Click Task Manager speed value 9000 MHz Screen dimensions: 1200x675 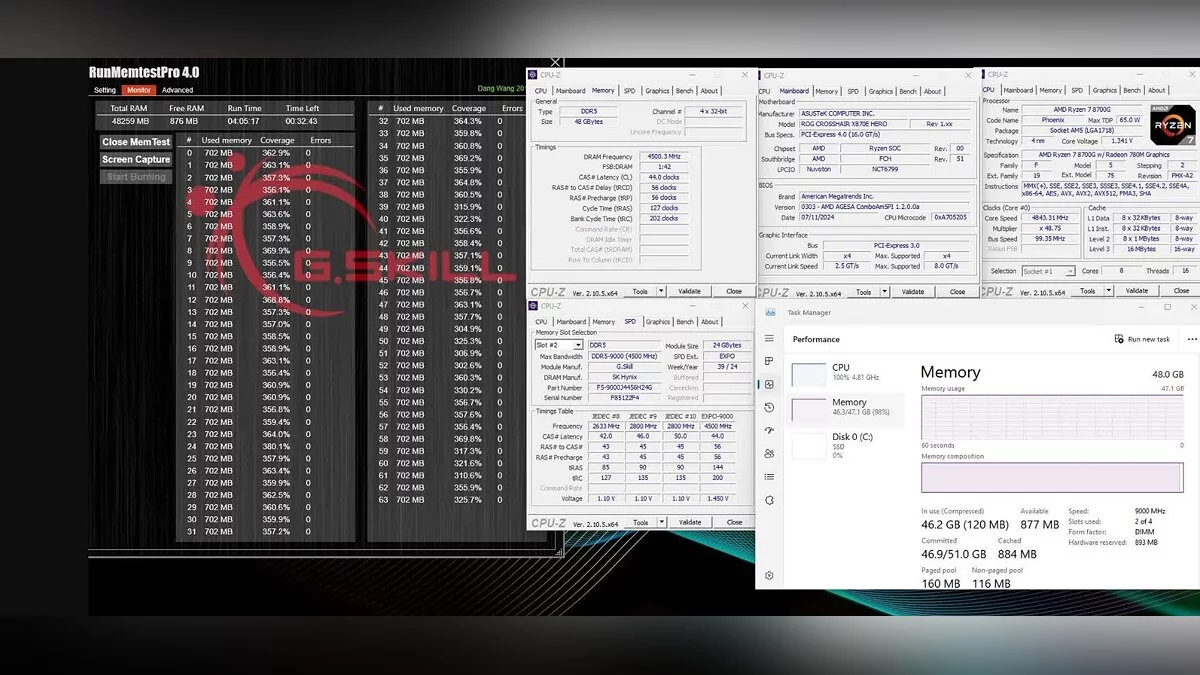pos(1150,511)
